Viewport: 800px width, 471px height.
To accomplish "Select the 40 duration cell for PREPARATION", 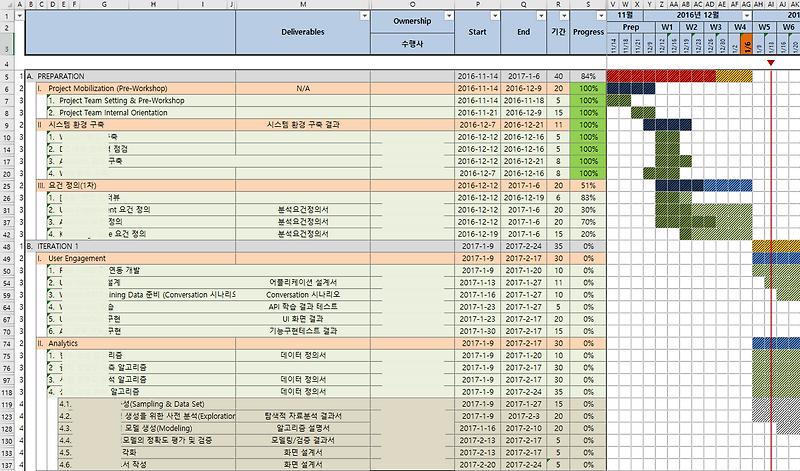I will click(558, 76).
